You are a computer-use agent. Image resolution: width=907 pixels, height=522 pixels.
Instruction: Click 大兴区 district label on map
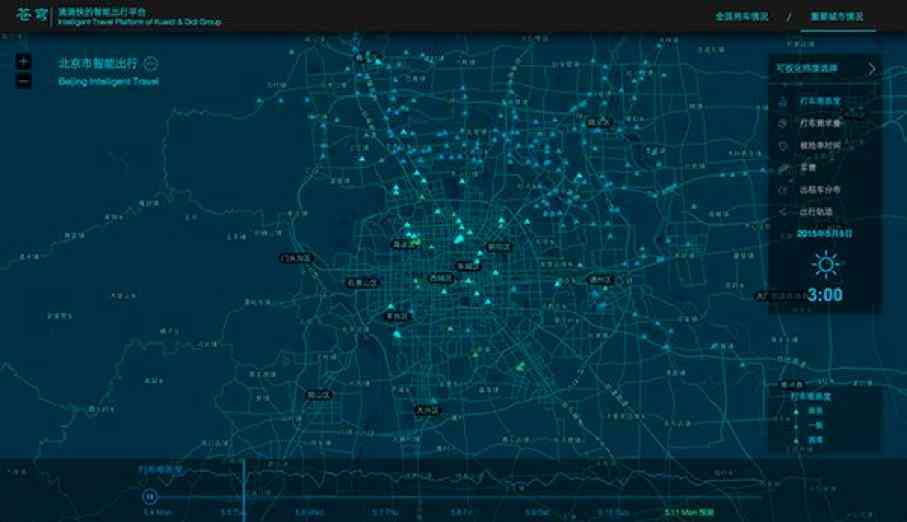click(x=428, y=410)
